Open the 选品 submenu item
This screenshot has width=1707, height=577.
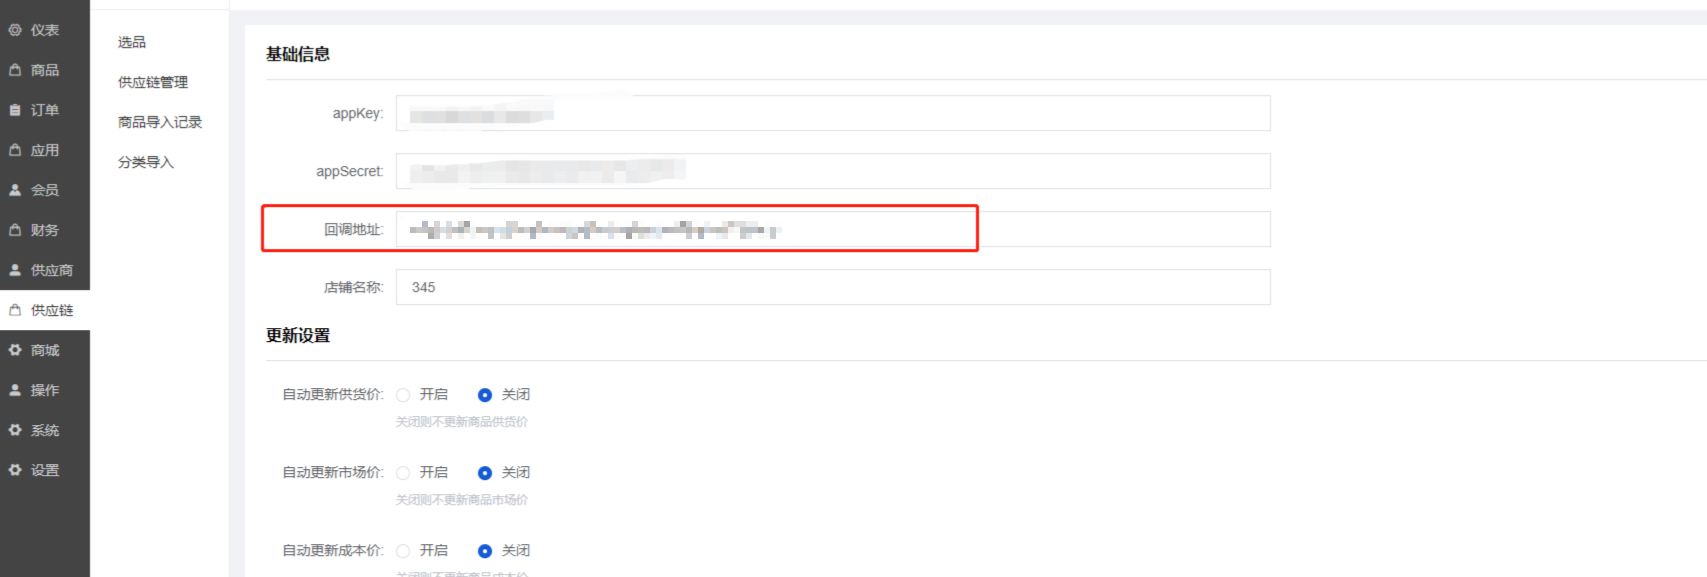click(132, 42)
